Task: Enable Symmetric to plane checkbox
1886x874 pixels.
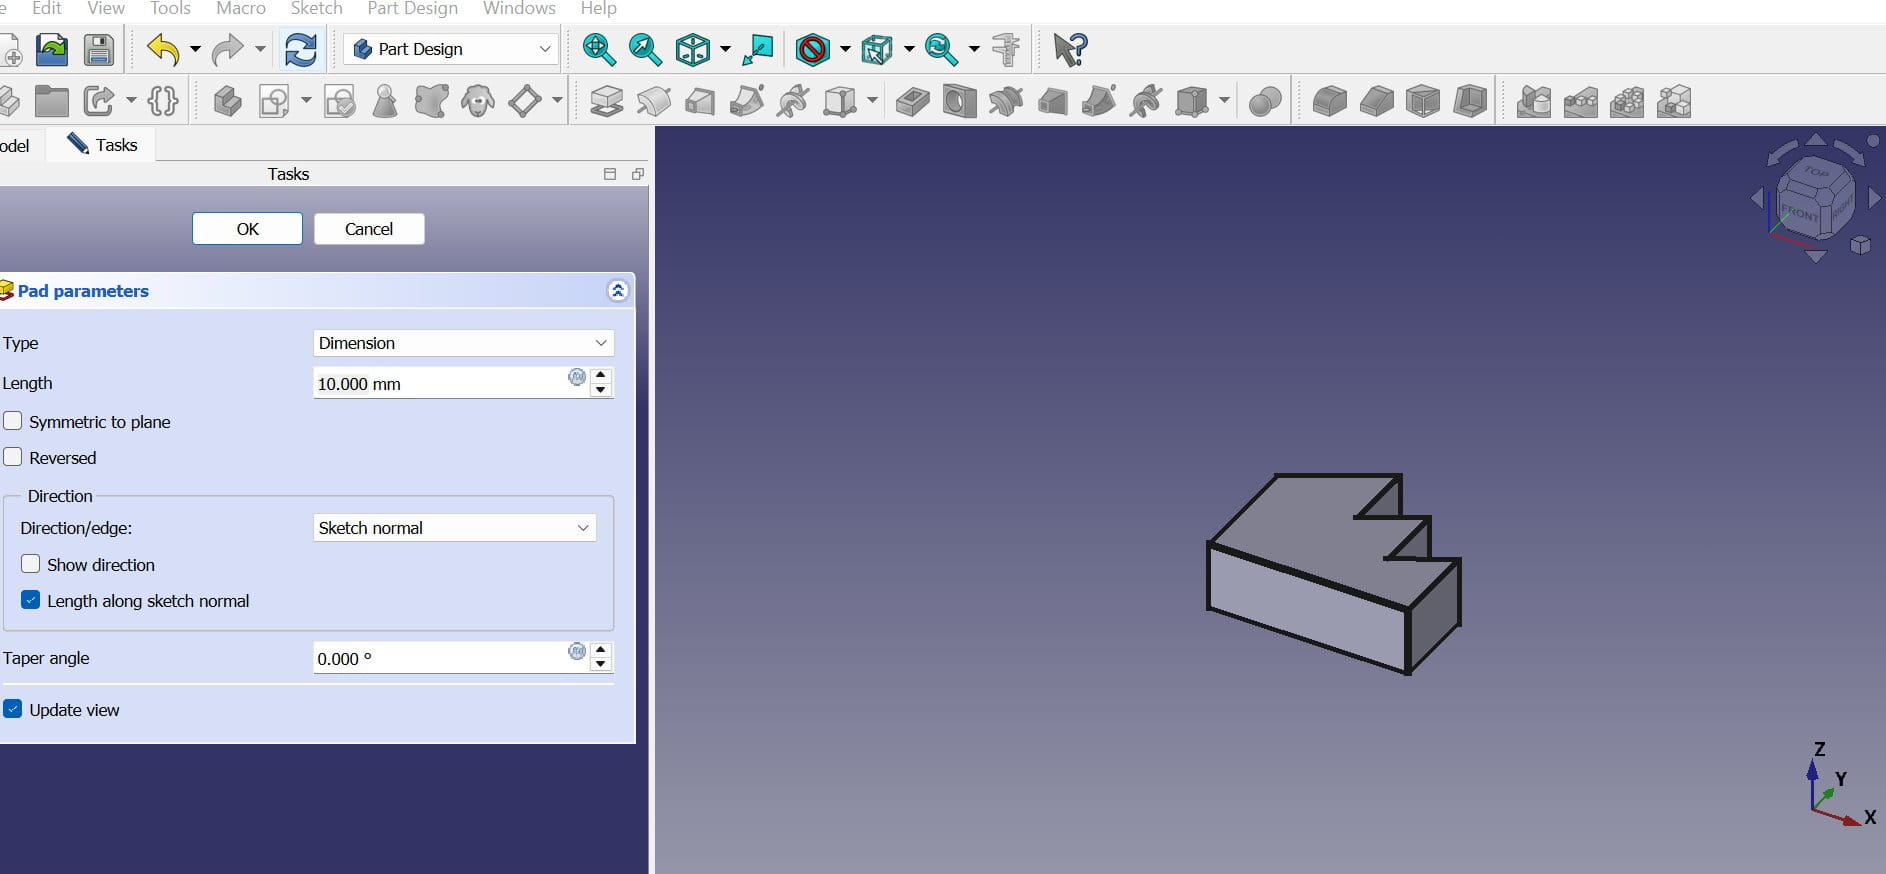Action: (x=13, y=422)
